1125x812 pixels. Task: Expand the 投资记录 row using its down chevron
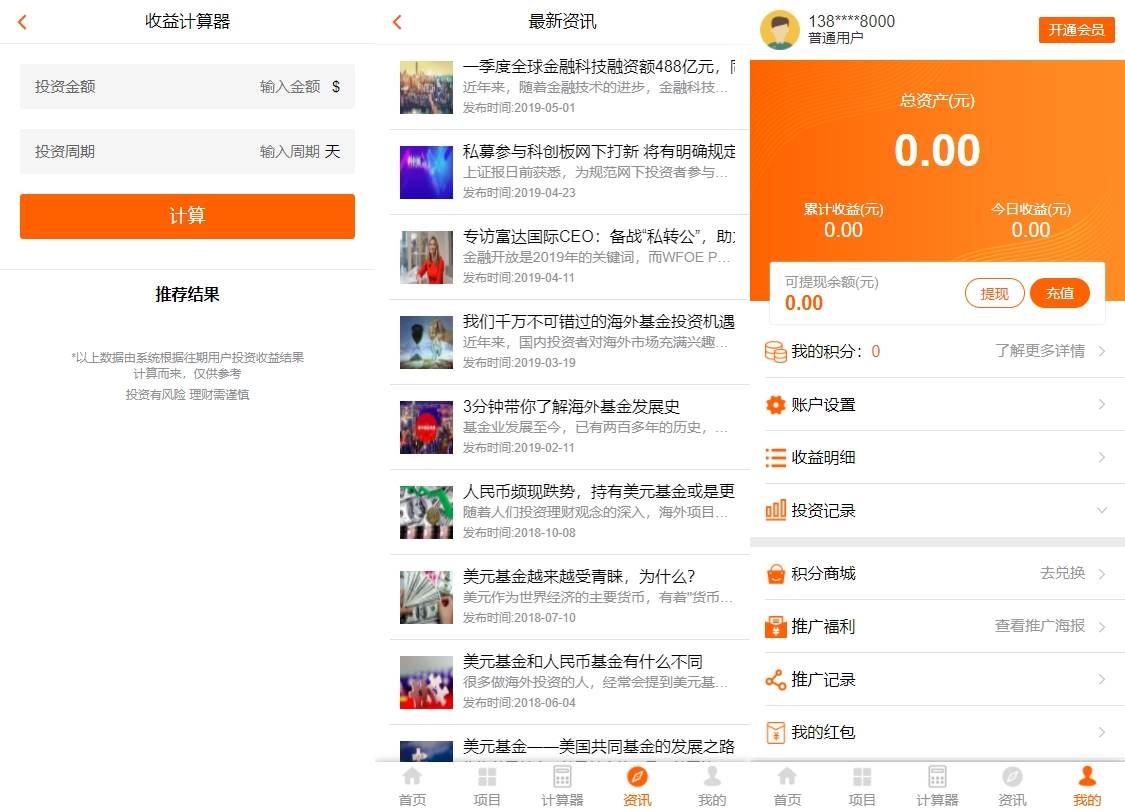[1102, 511]
